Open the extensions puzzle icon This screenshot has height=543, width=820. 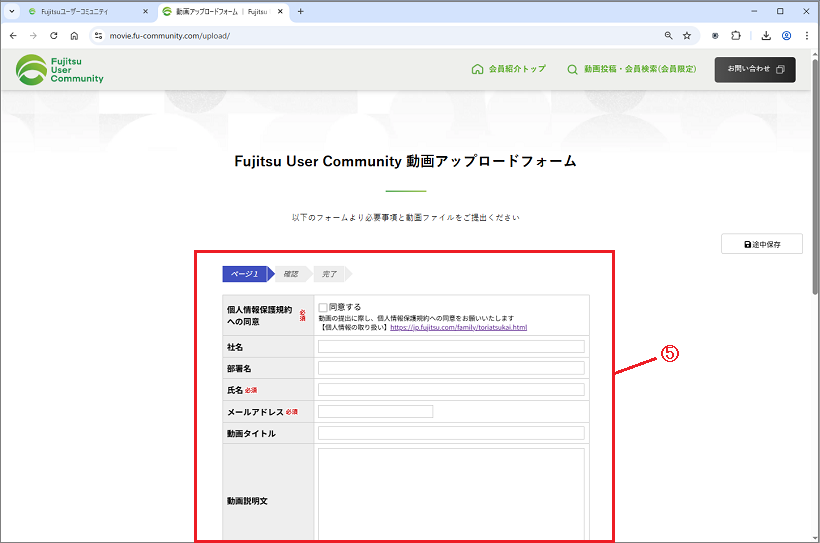[736, 36]
